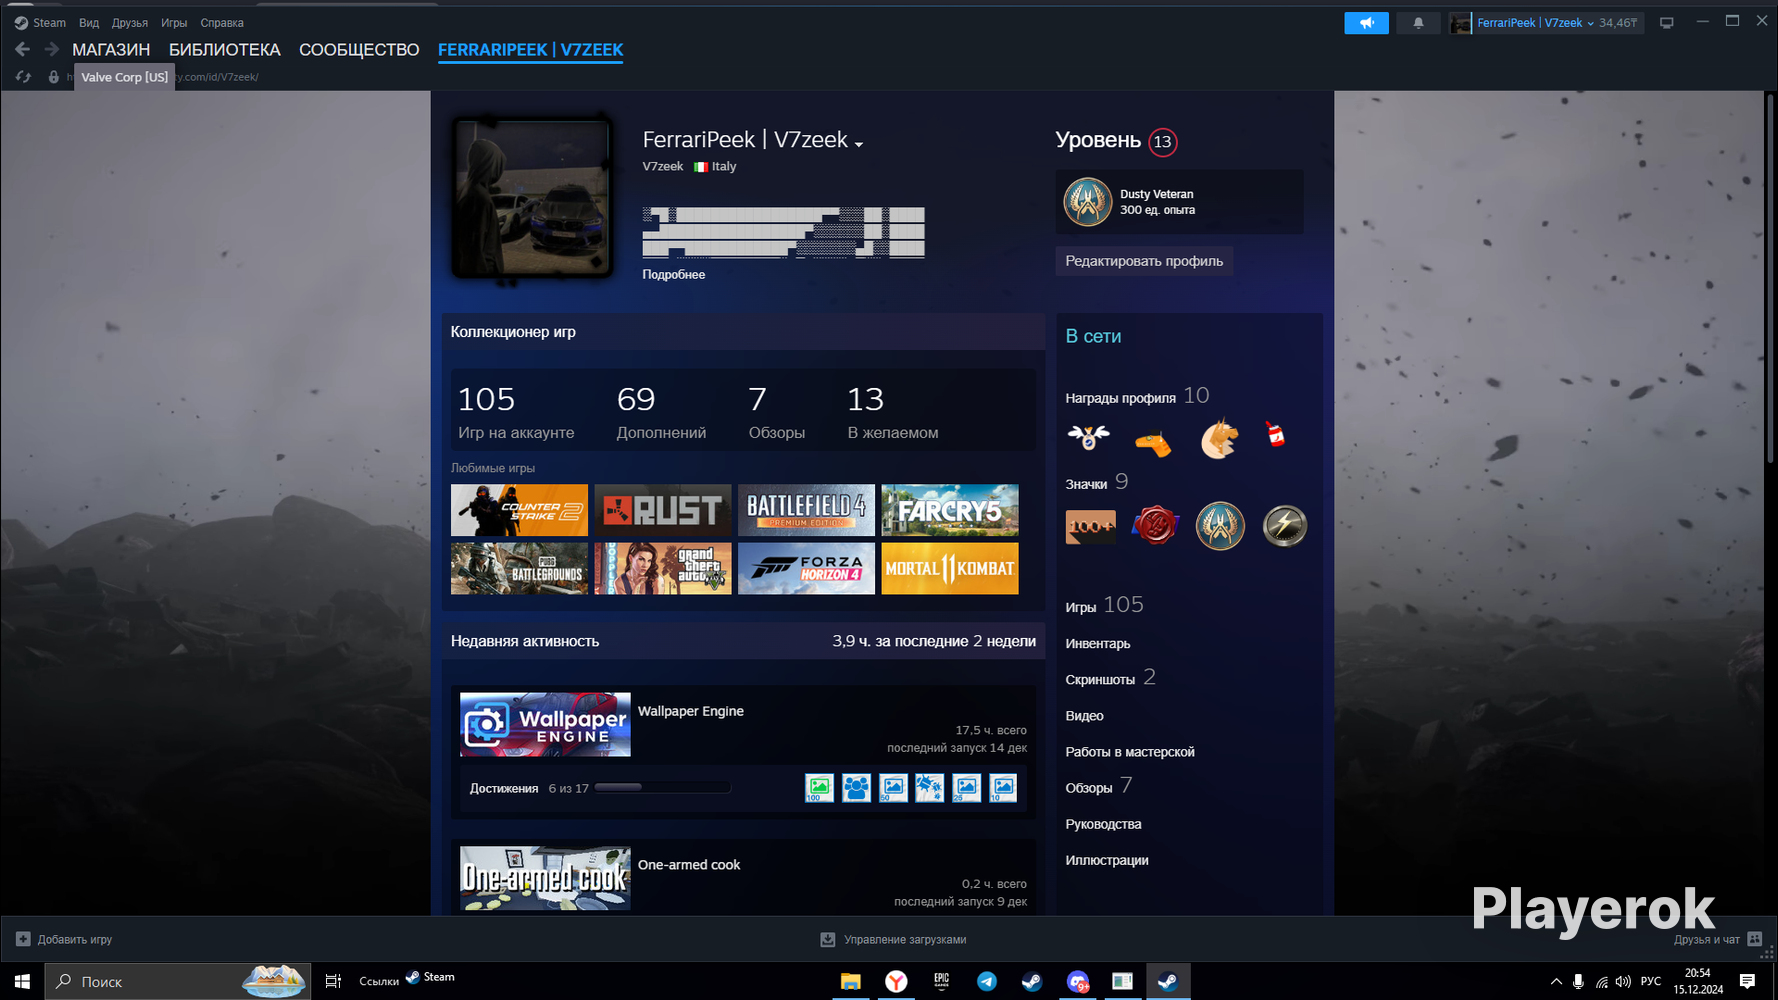The image size is (1778, 1000).
Task: Switch to Big Picture mode via monitor icon
Action: (x=1666, y=23)
